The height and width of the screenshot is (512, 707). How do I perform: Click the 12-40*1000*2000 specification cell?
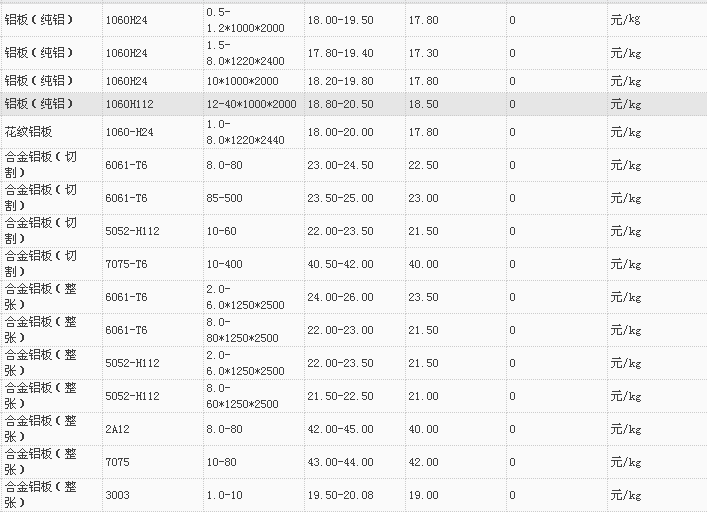251,104
